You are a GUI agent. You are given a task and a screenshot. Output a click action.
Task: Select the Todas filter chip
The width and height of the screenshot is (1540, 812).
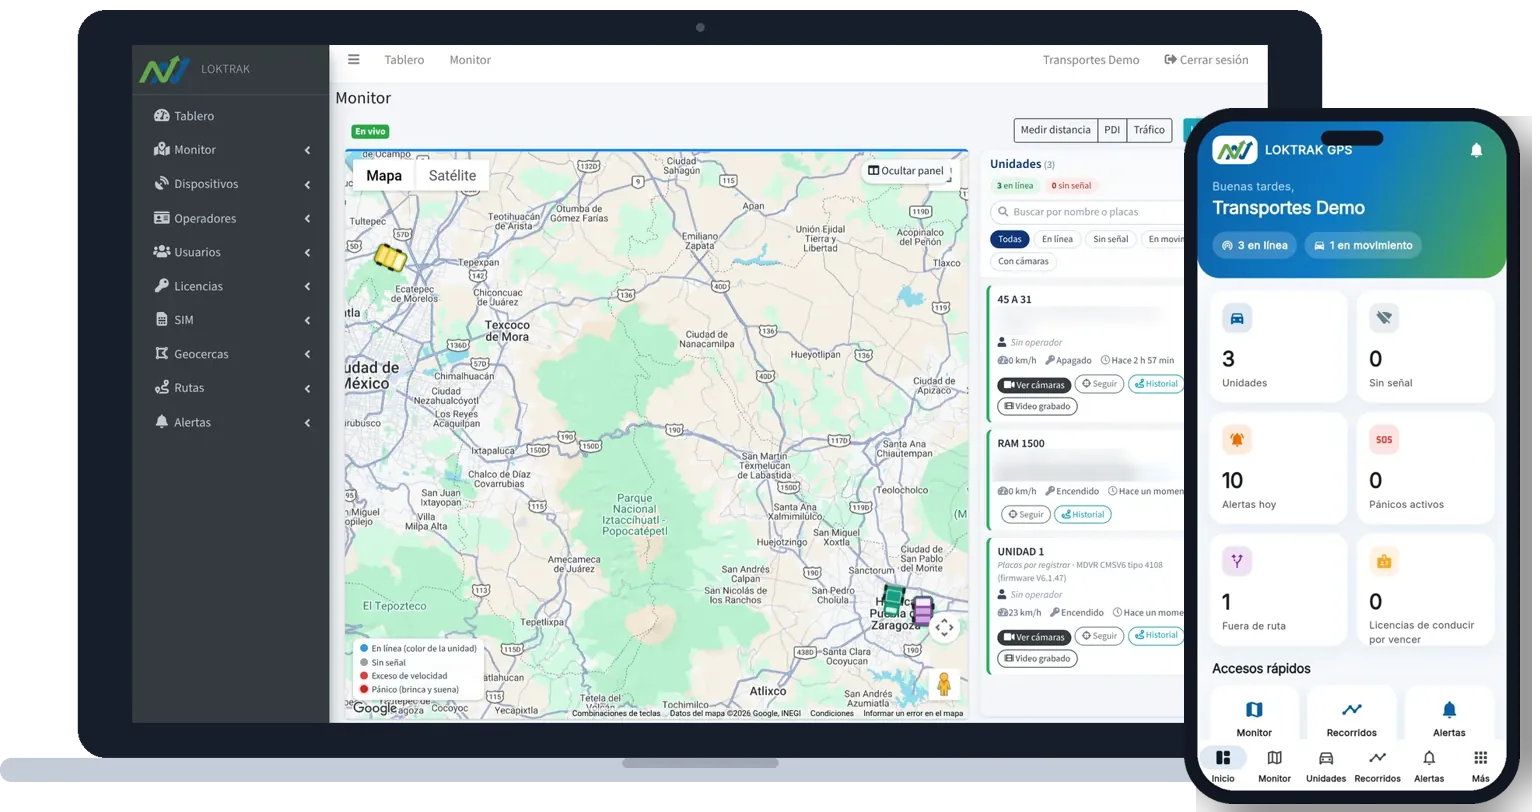point(1010,239)
